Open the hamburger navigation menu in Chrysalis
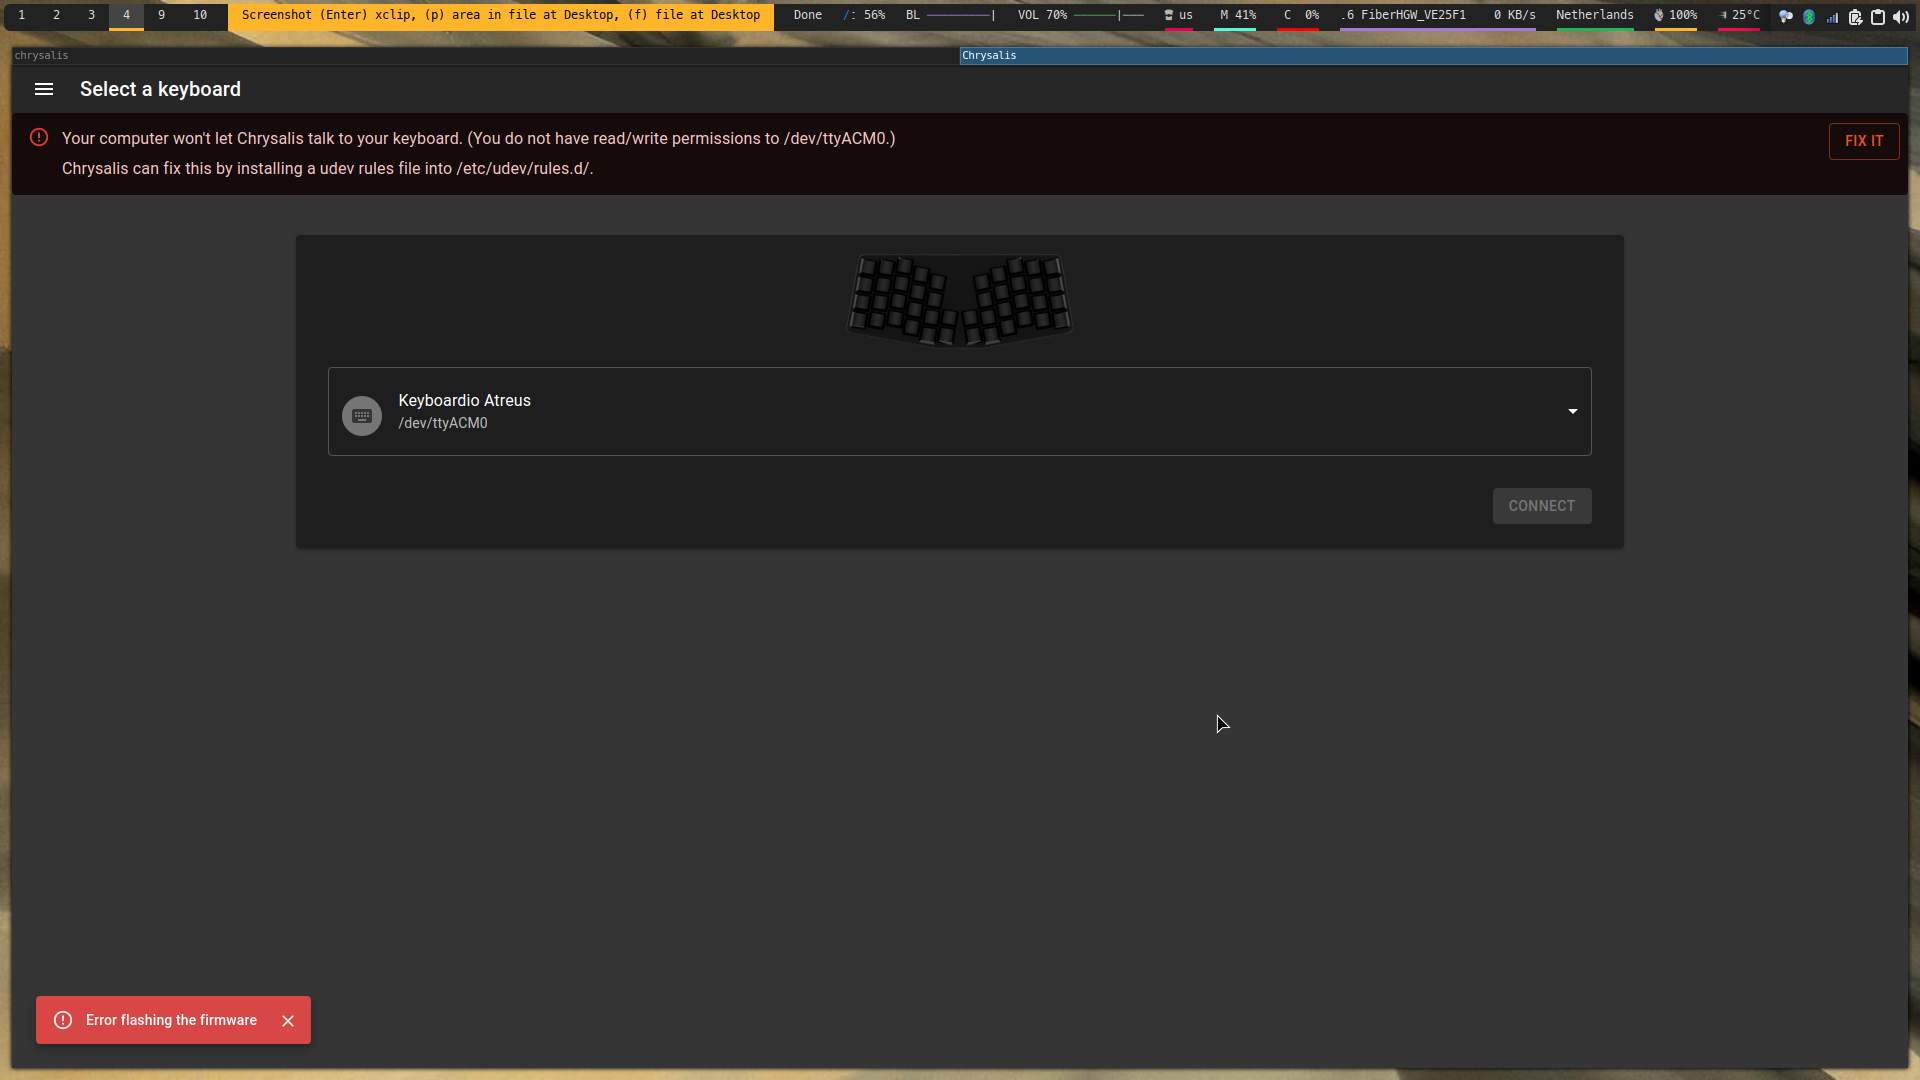 click(44, 89)
